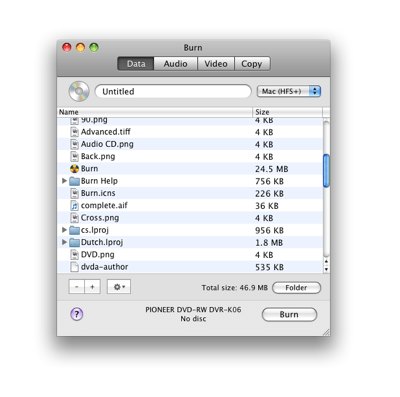Open the Copy tab
This screenshot has height=397, width=400.
(x=252, y=64)
